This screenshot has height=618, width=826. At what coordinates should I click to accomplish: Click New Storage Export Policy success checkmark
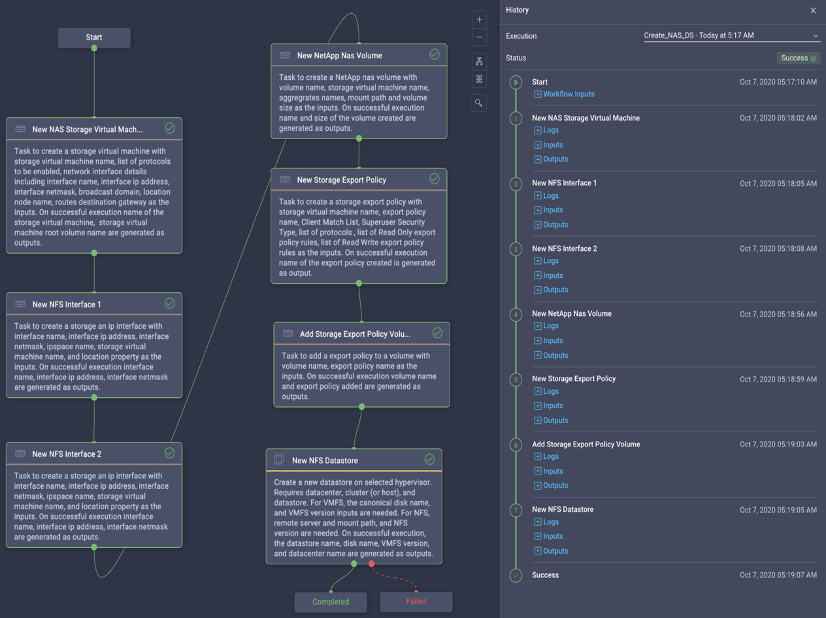(434, 179)
